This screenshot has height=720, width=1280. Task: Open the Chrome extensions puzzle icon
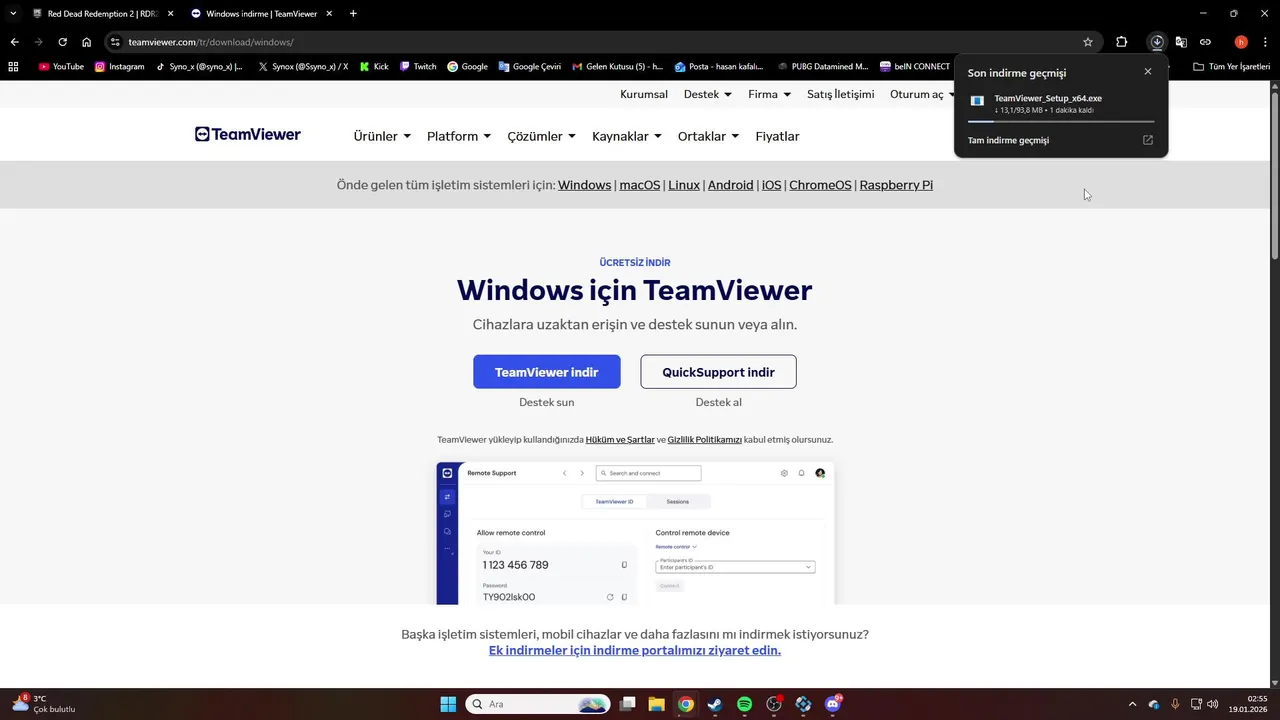pos(1121,42)
